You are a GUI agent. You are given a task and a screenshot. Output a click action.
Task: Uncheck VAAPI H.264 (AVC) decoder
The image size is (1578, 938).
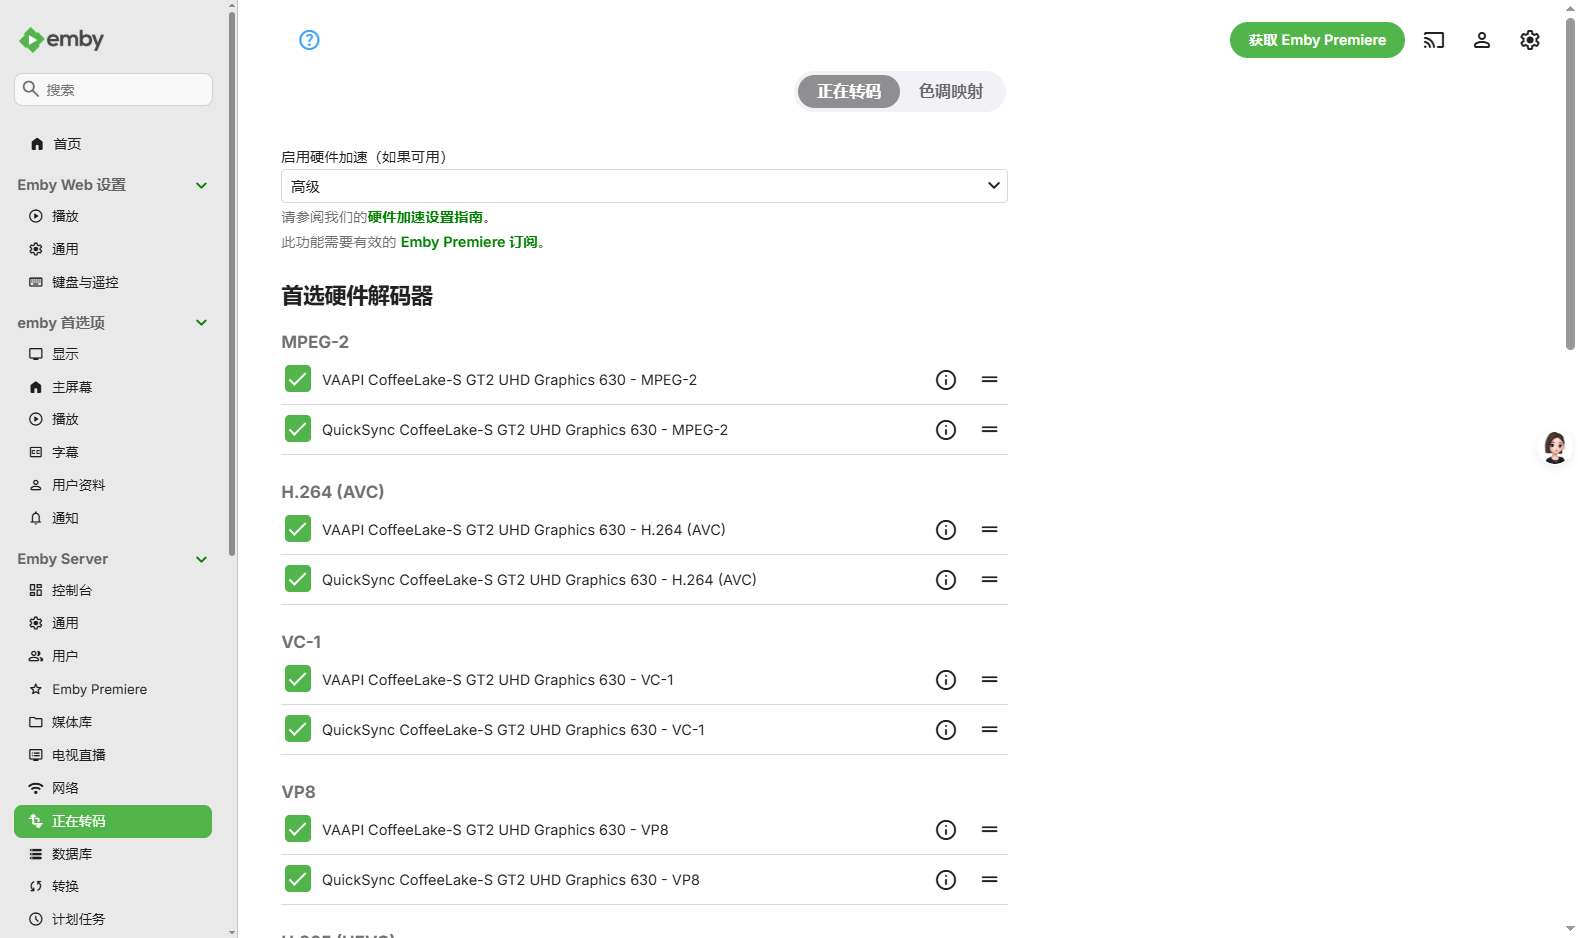[x=298, y=529]
